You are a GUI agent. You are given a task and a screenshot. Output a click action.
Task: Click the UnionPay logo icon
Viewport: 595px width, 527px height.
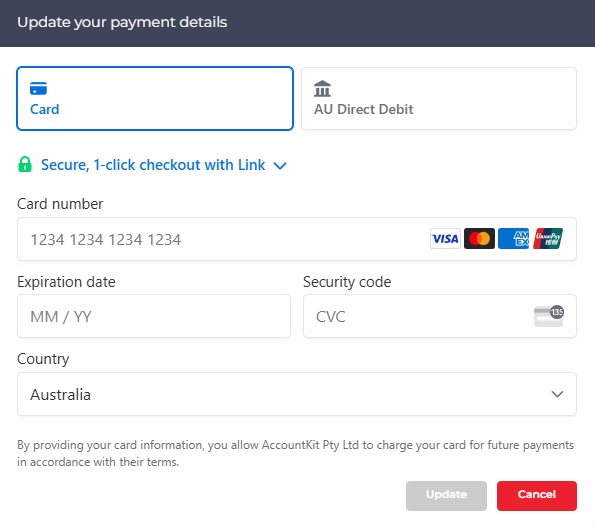[548, 239]
